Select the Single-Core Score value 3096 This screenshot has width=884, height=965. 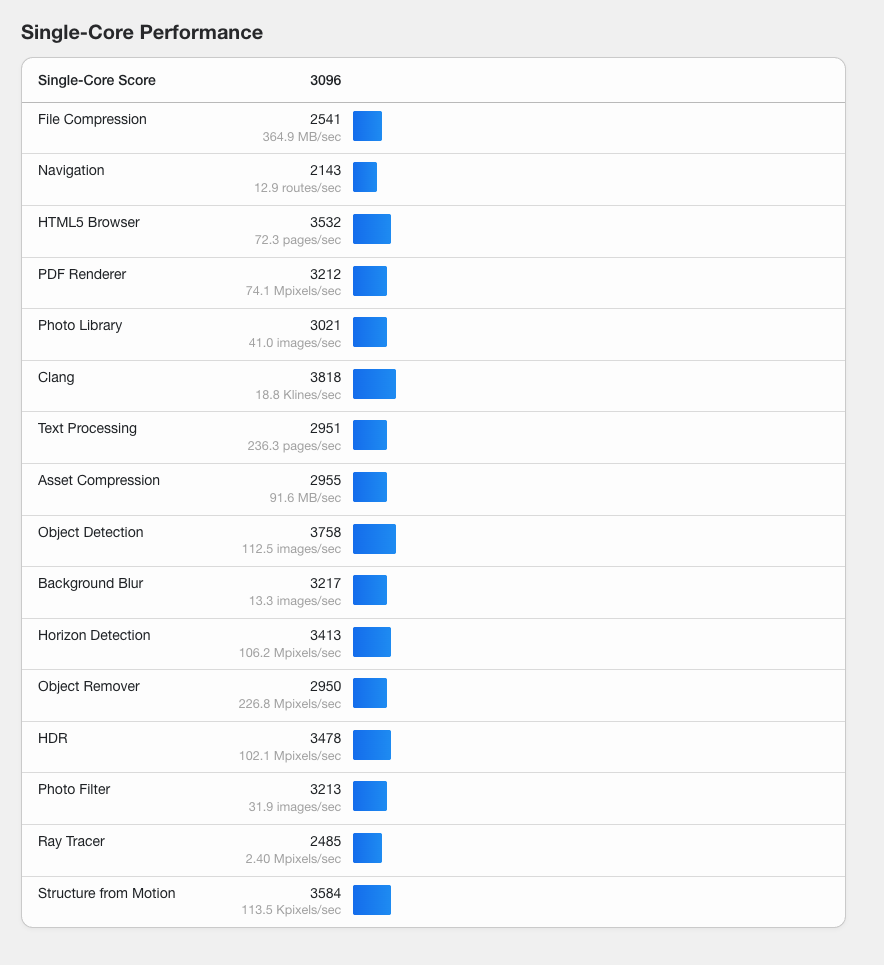click(x=325, y=80)
